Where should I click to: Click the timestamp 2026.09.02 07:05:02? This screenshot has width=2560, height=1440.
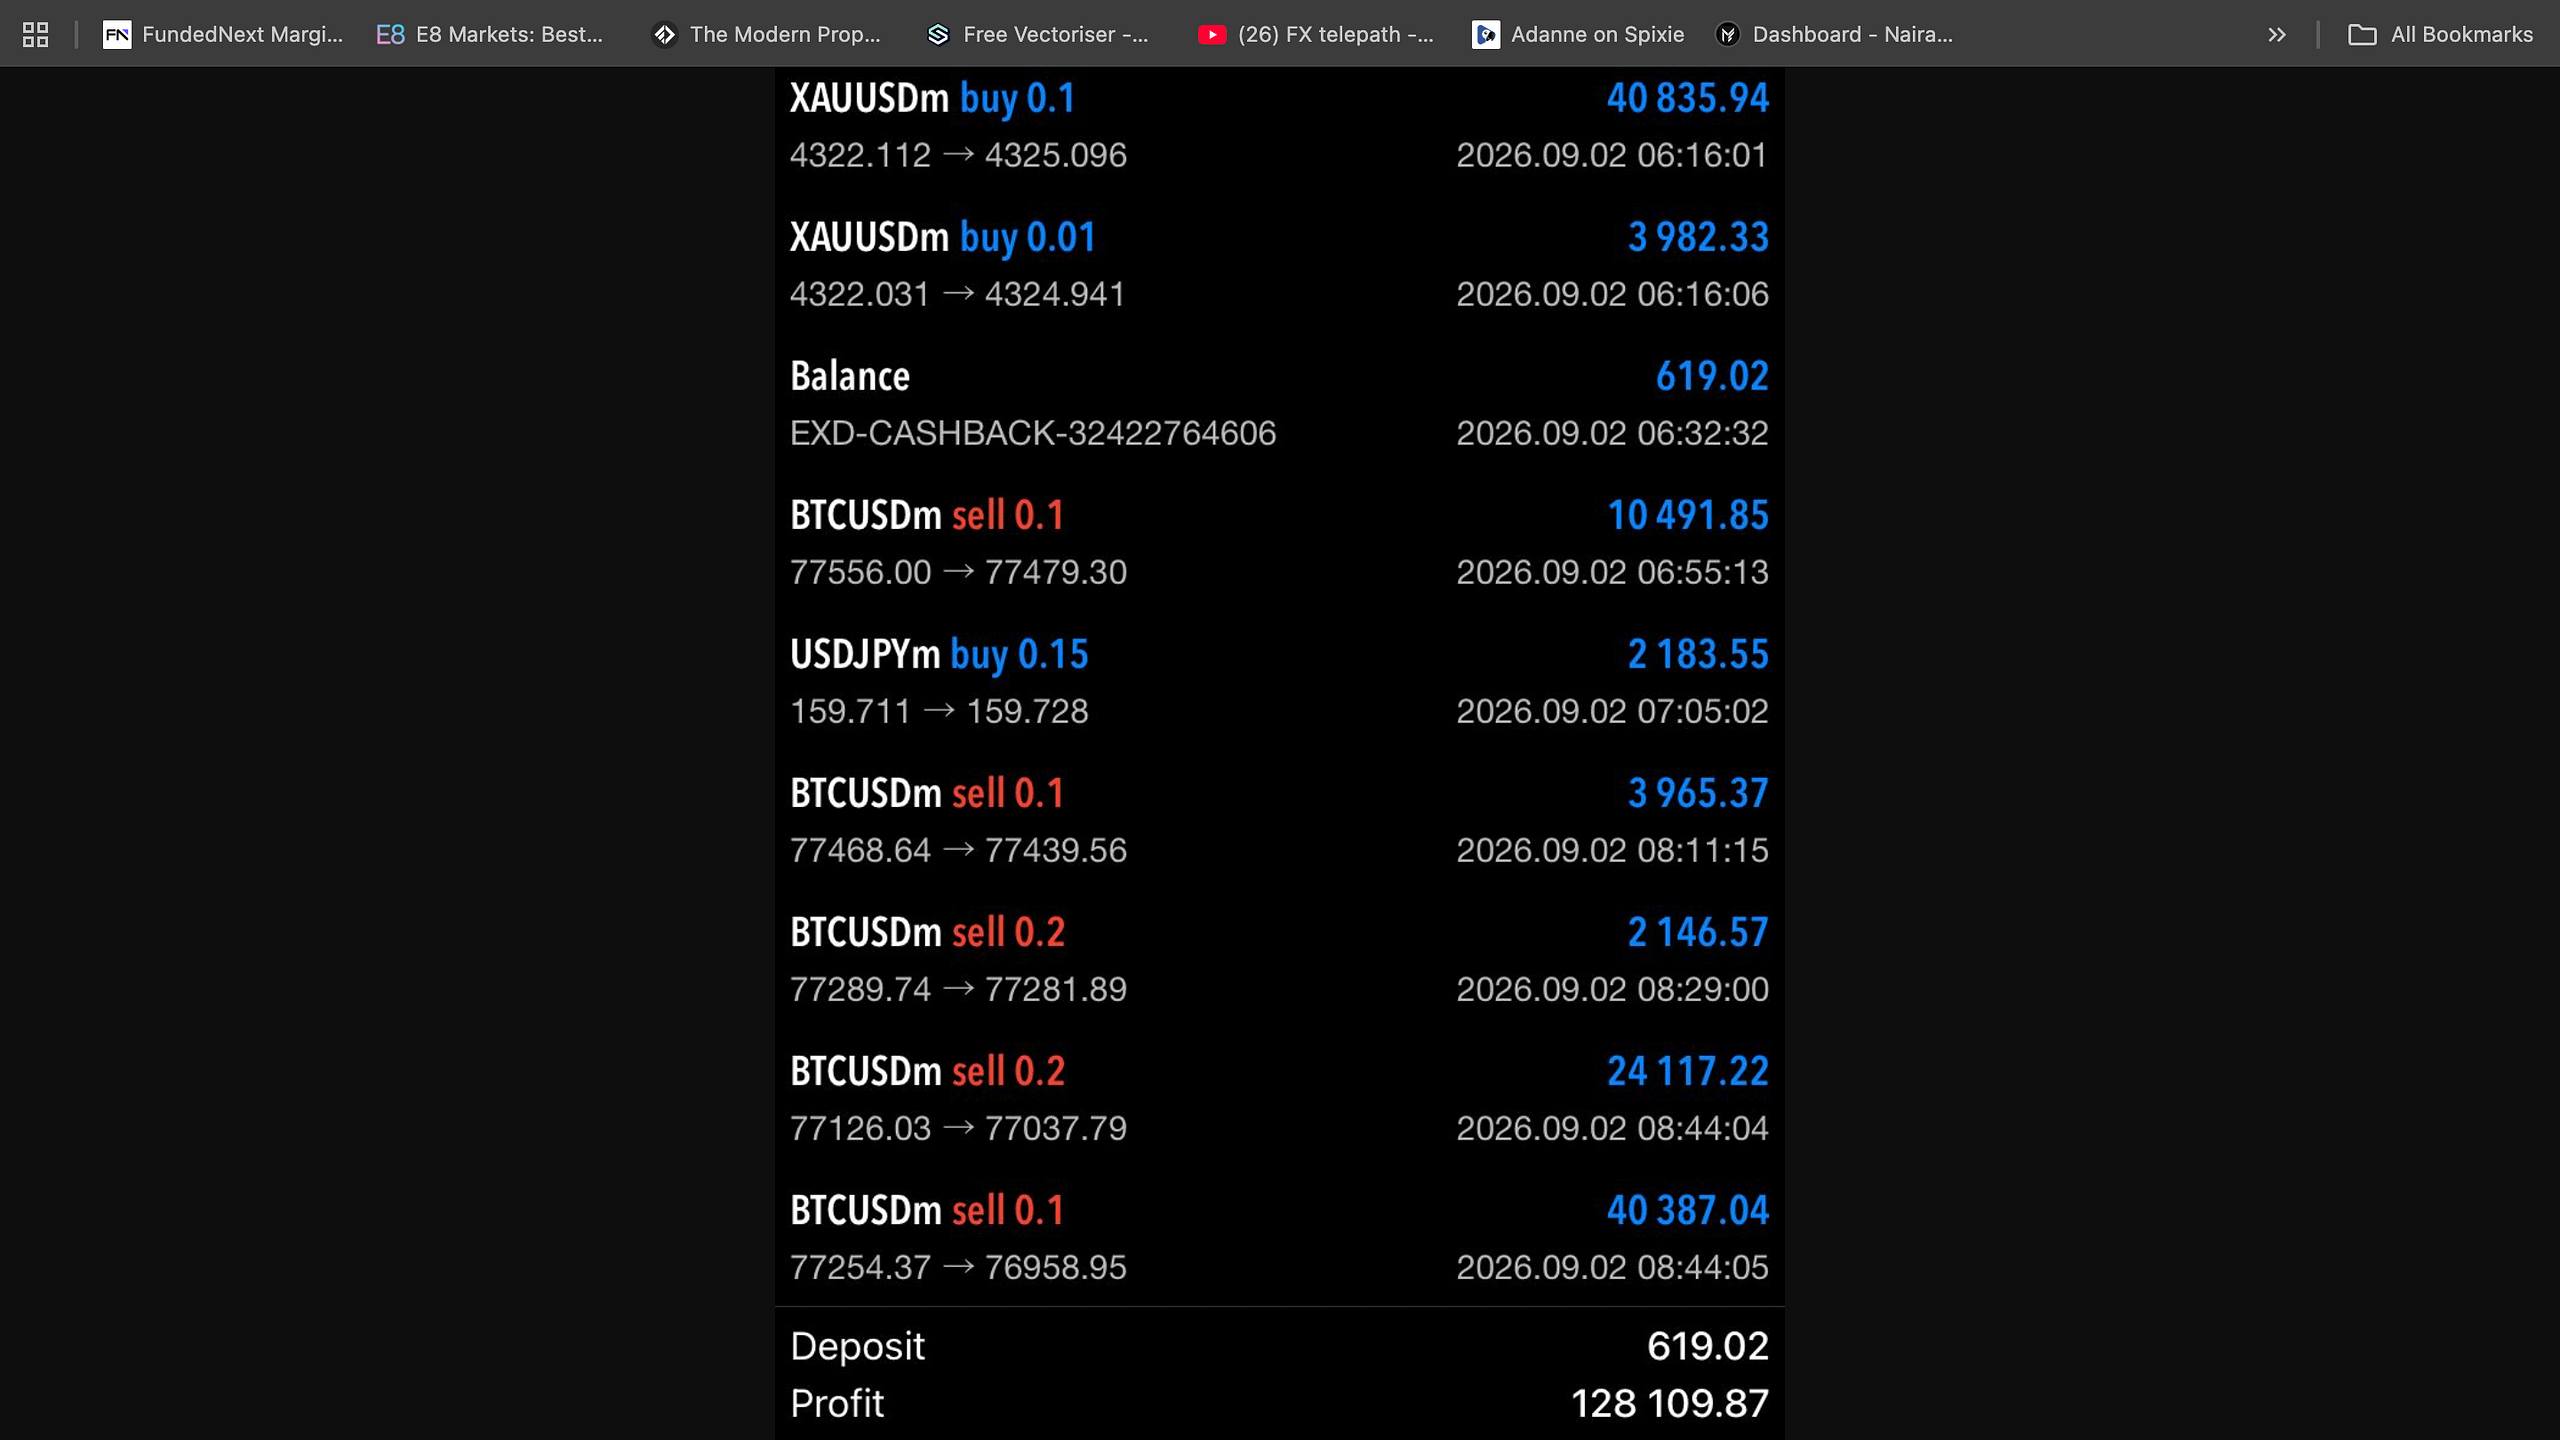point(1612,711)
